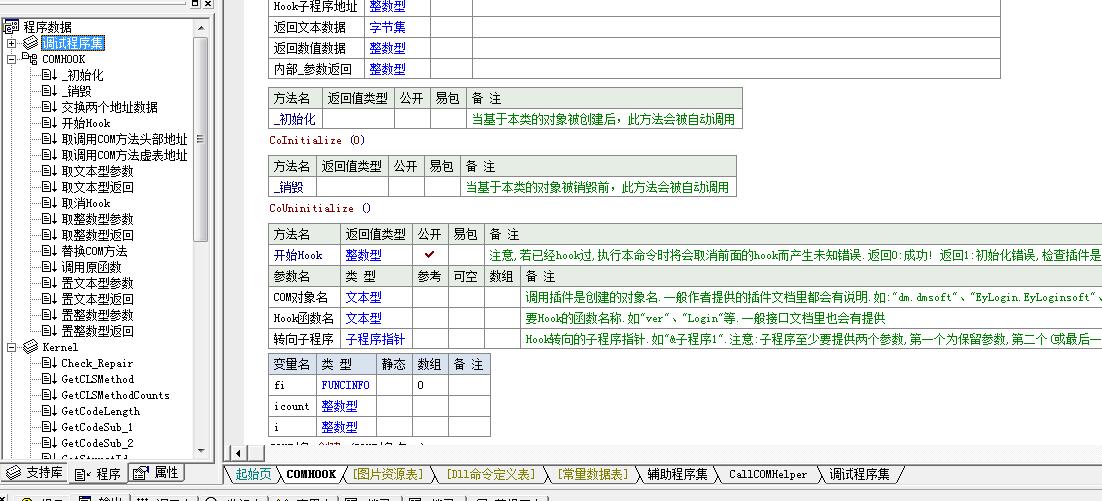Click the subroutine icon beside GetCLSMethodCounts
Screen dimensions: 1102x501
(49, 395)
